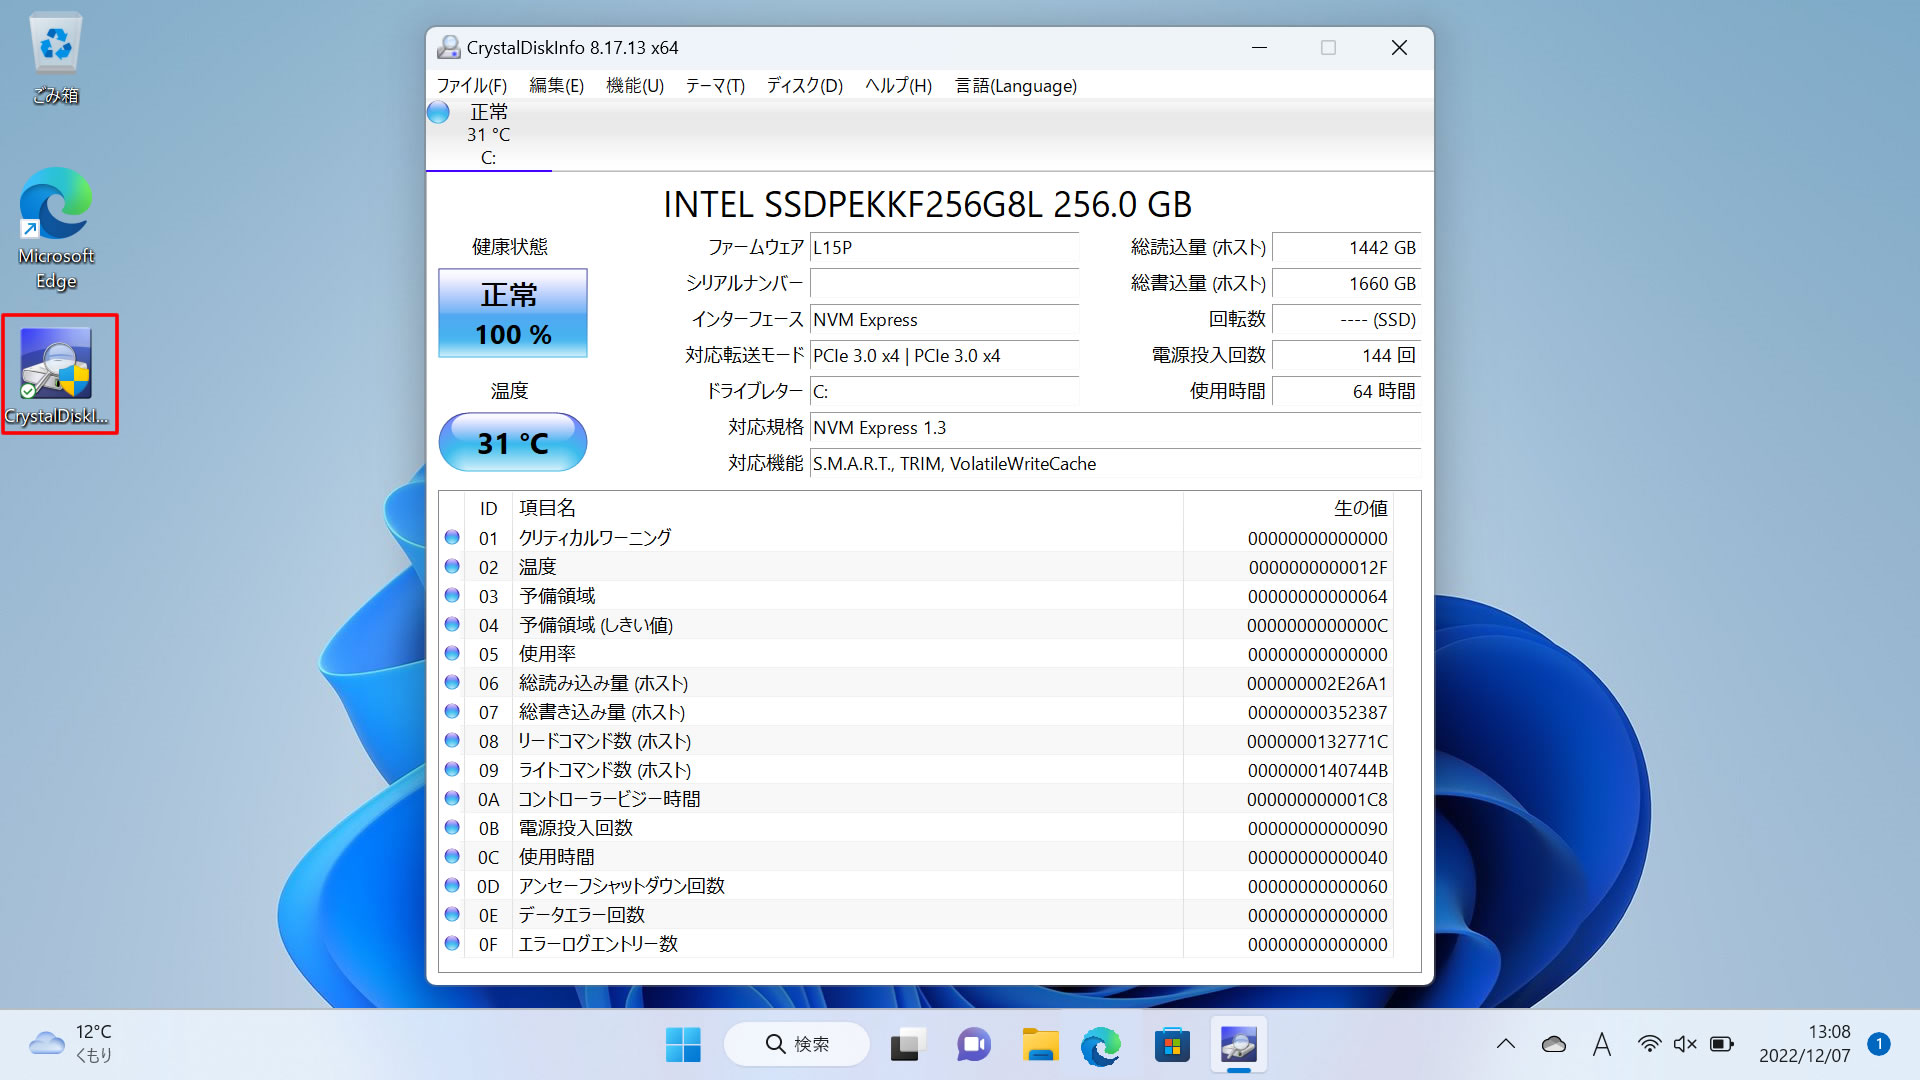Open the weather widget showing 12°C
Image resolution: width=1920 pixels, height=1080 pixels.
pyautogui.click(x=72, y=1044)
